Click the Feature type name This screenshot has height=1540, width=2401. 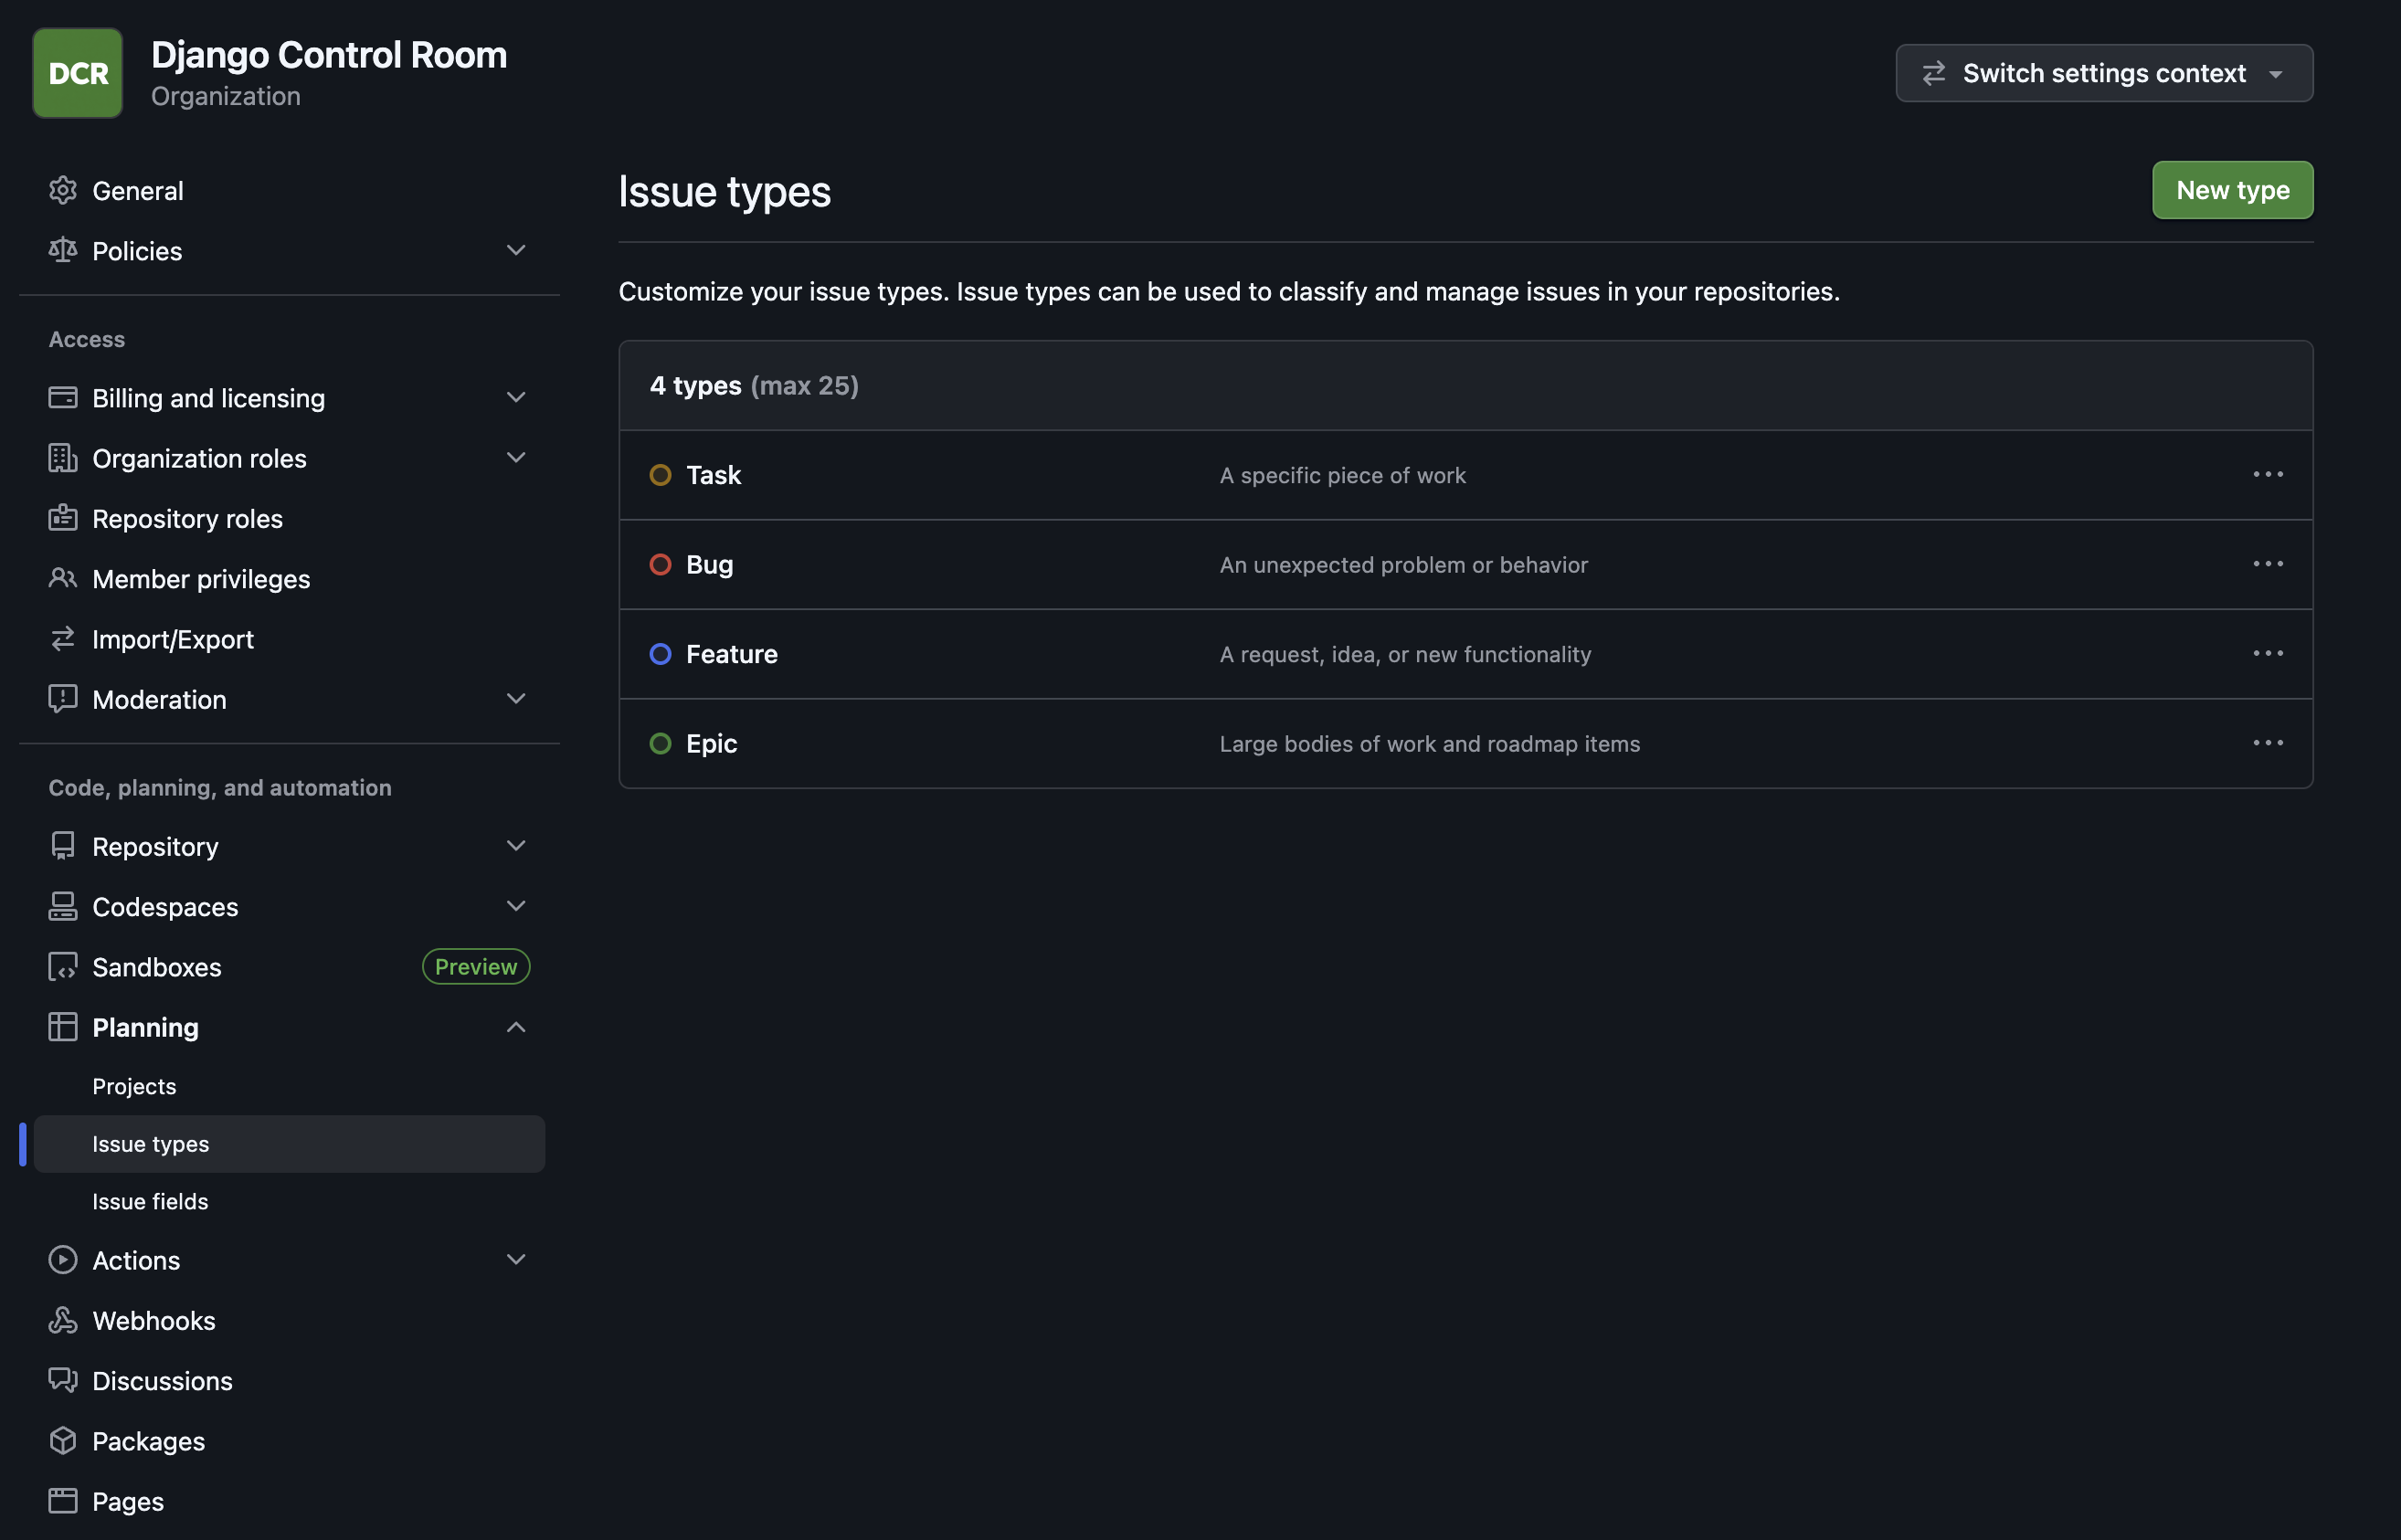pyautogui.click(x=731, y=654)
